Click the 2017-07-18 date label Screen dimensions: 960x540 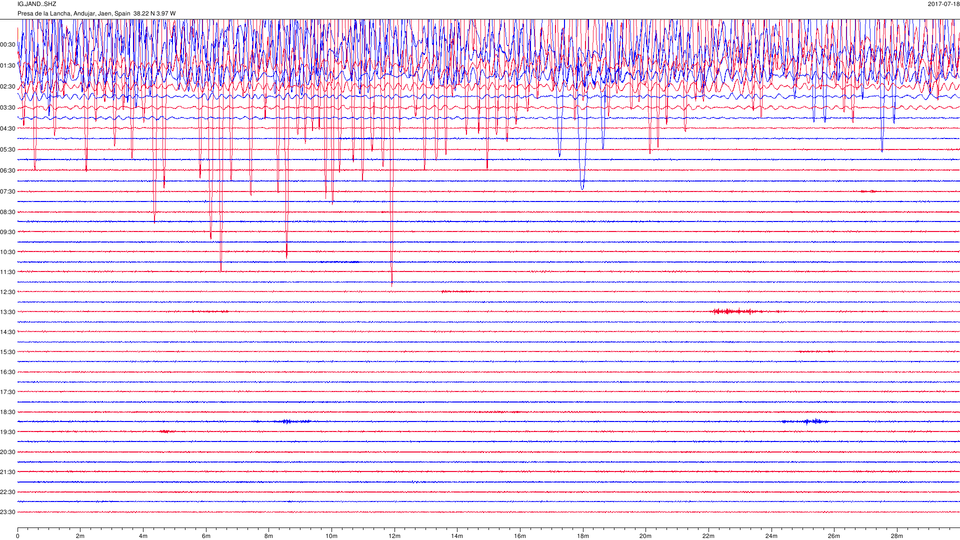pyautogui.click(x=943, y=4)
